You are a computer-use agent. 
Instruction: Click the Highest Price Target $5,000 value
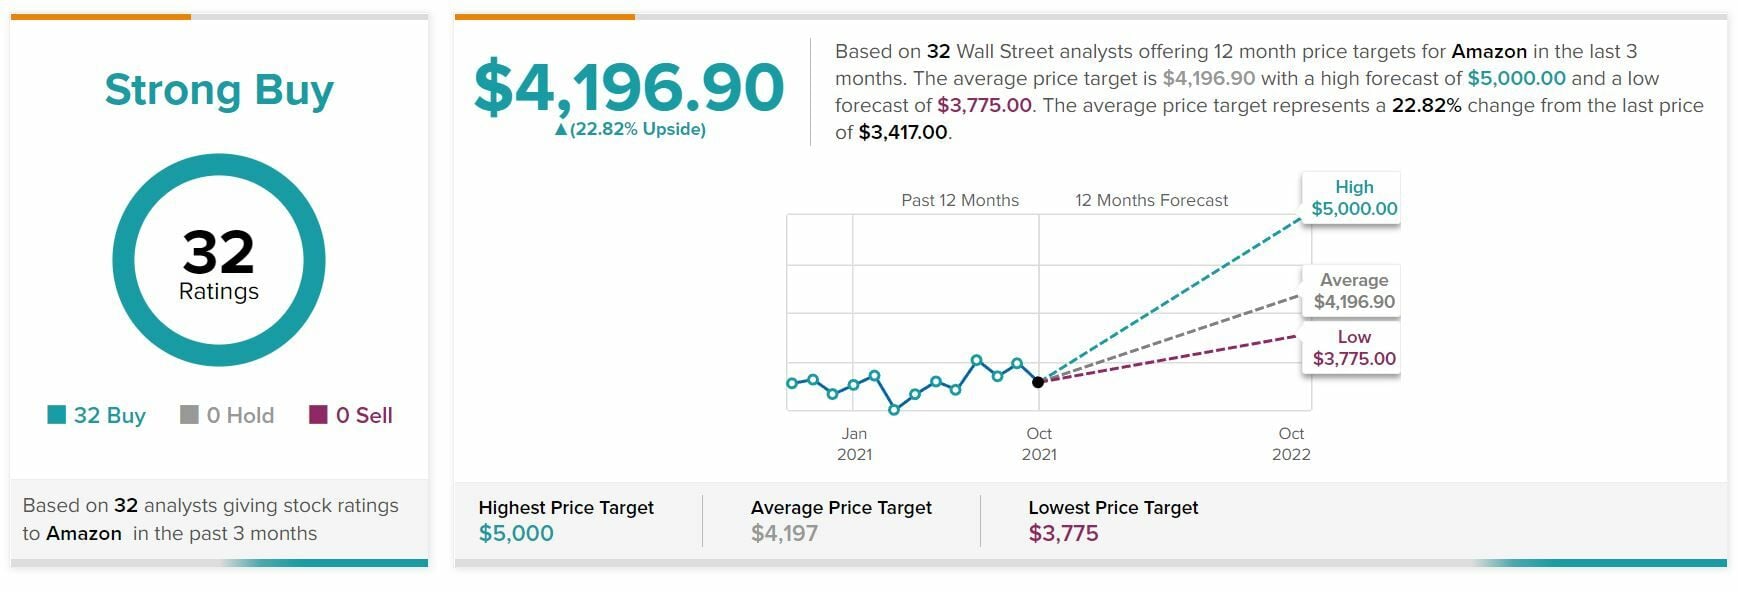516,533
